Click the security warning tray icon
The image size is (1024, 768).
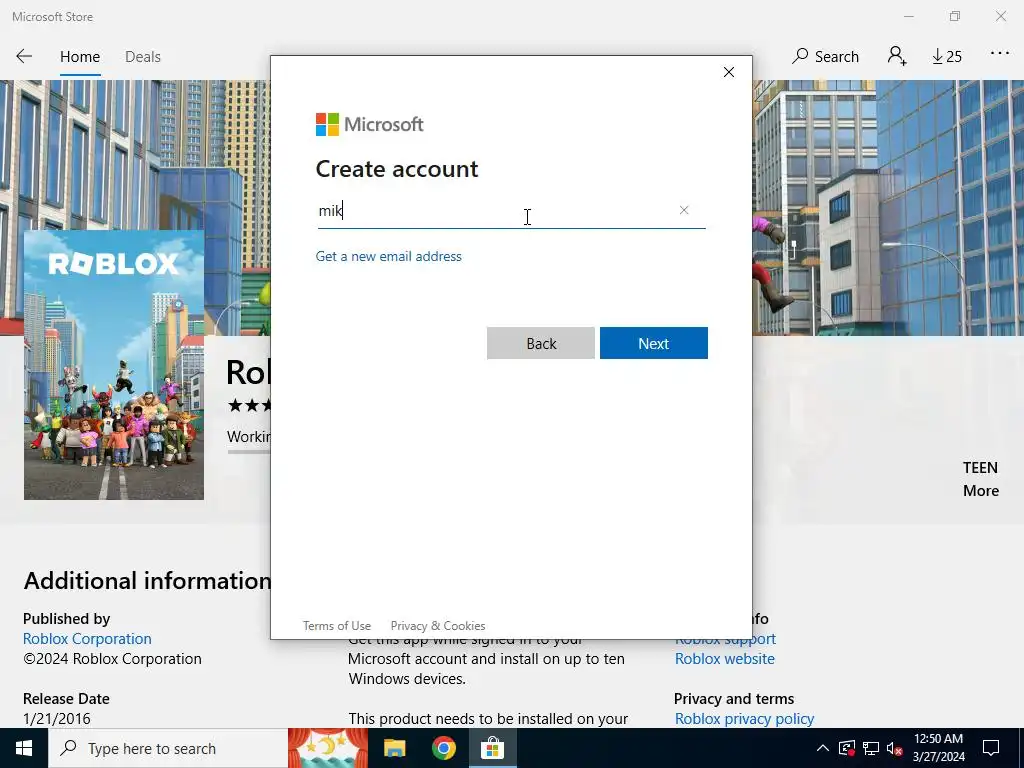click(x=847, y=748)
